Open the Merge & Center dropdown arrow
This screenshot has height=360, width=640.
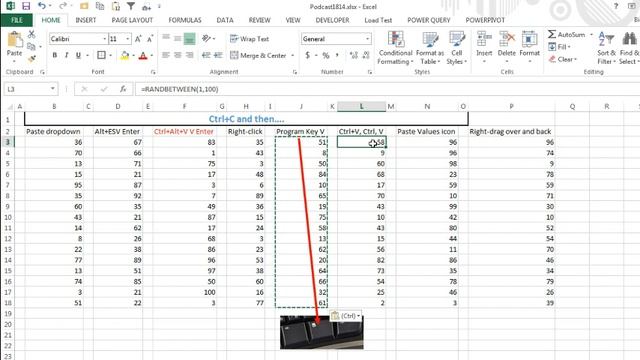pyautogui.click(x=293, y=56)
